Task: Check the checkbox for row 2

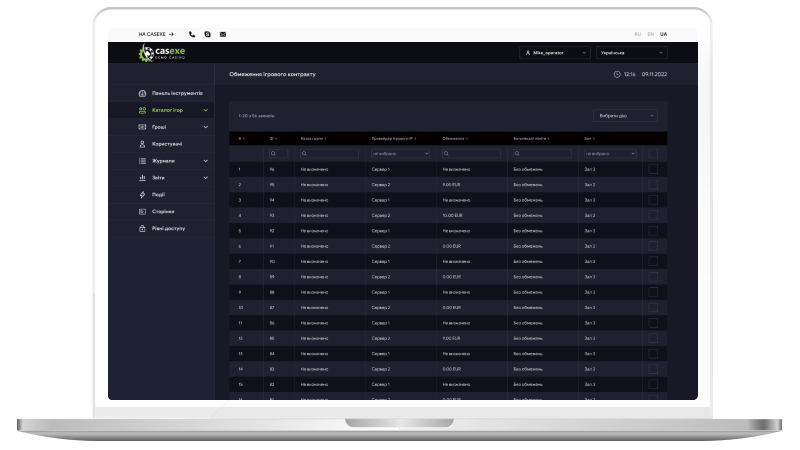Action: click(653, 184)
